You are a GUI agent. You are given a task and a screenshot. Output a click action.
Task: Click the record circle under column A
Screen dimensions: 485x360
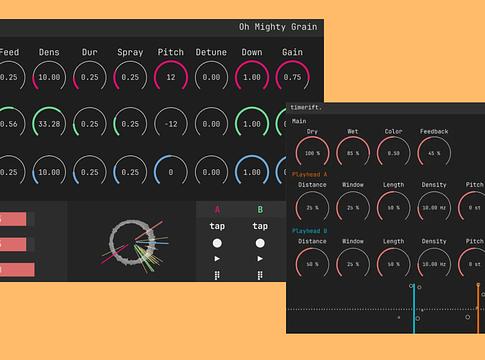click(x=217, y=243)
